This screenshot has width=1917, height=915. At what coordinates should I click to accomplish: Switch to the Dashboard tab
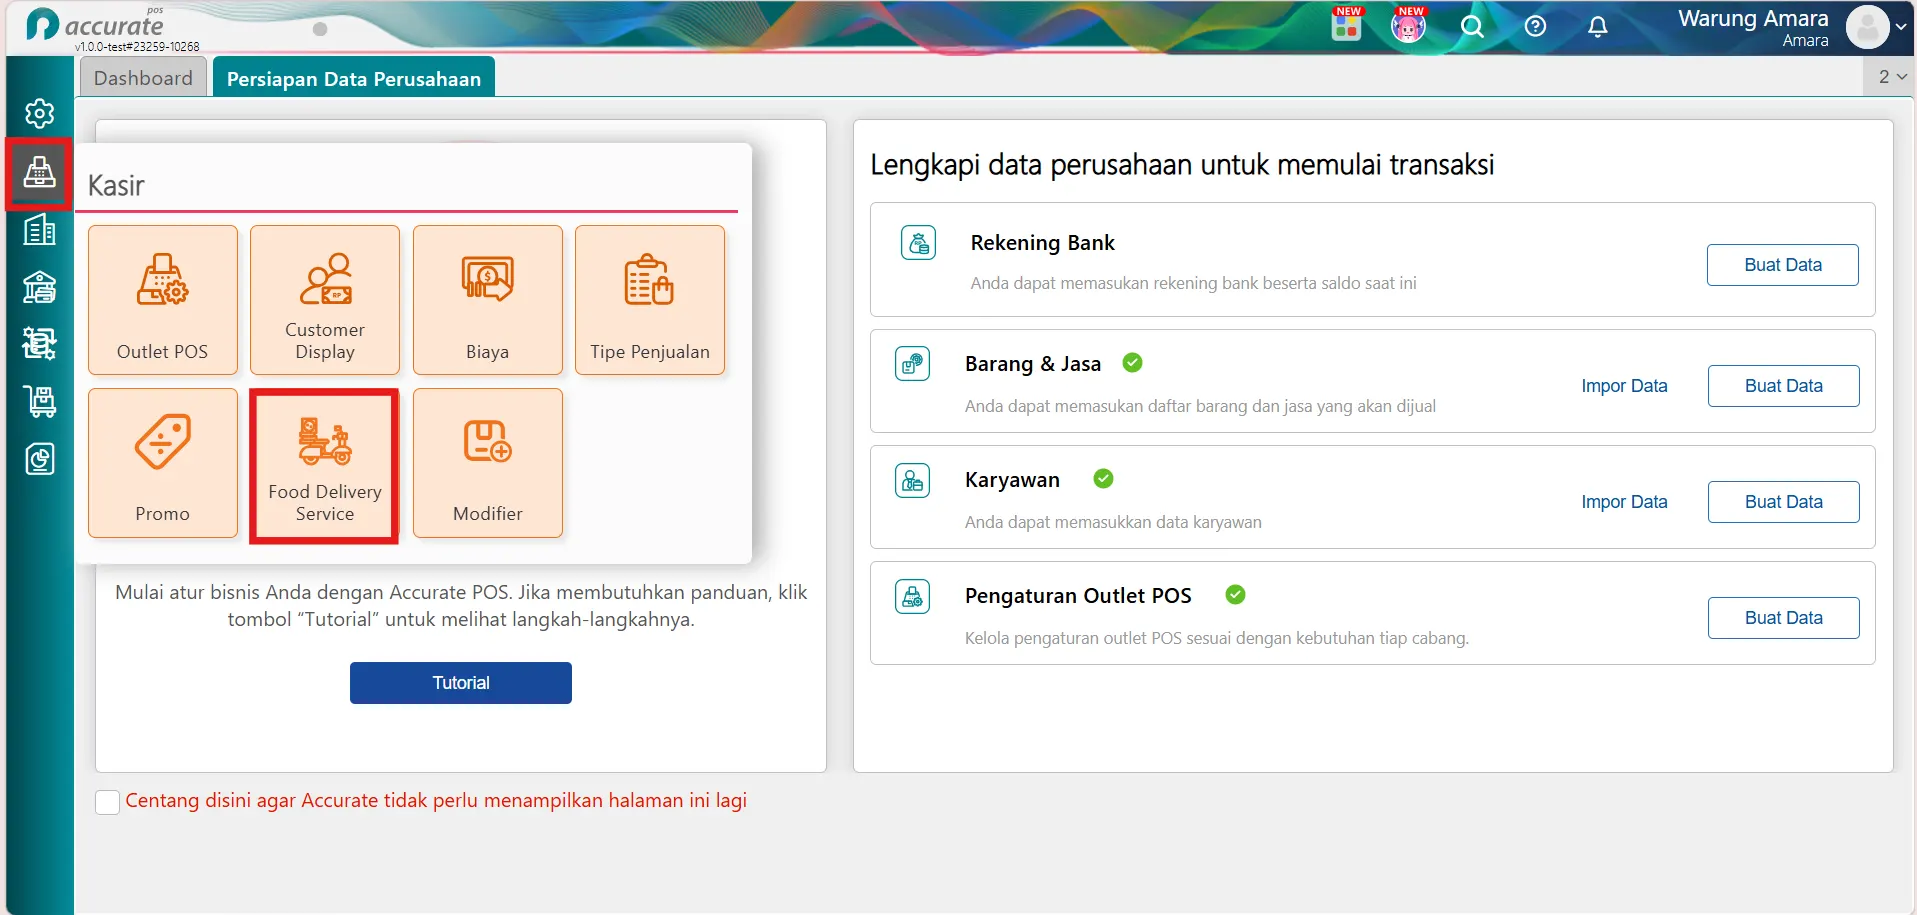(143, 78)
